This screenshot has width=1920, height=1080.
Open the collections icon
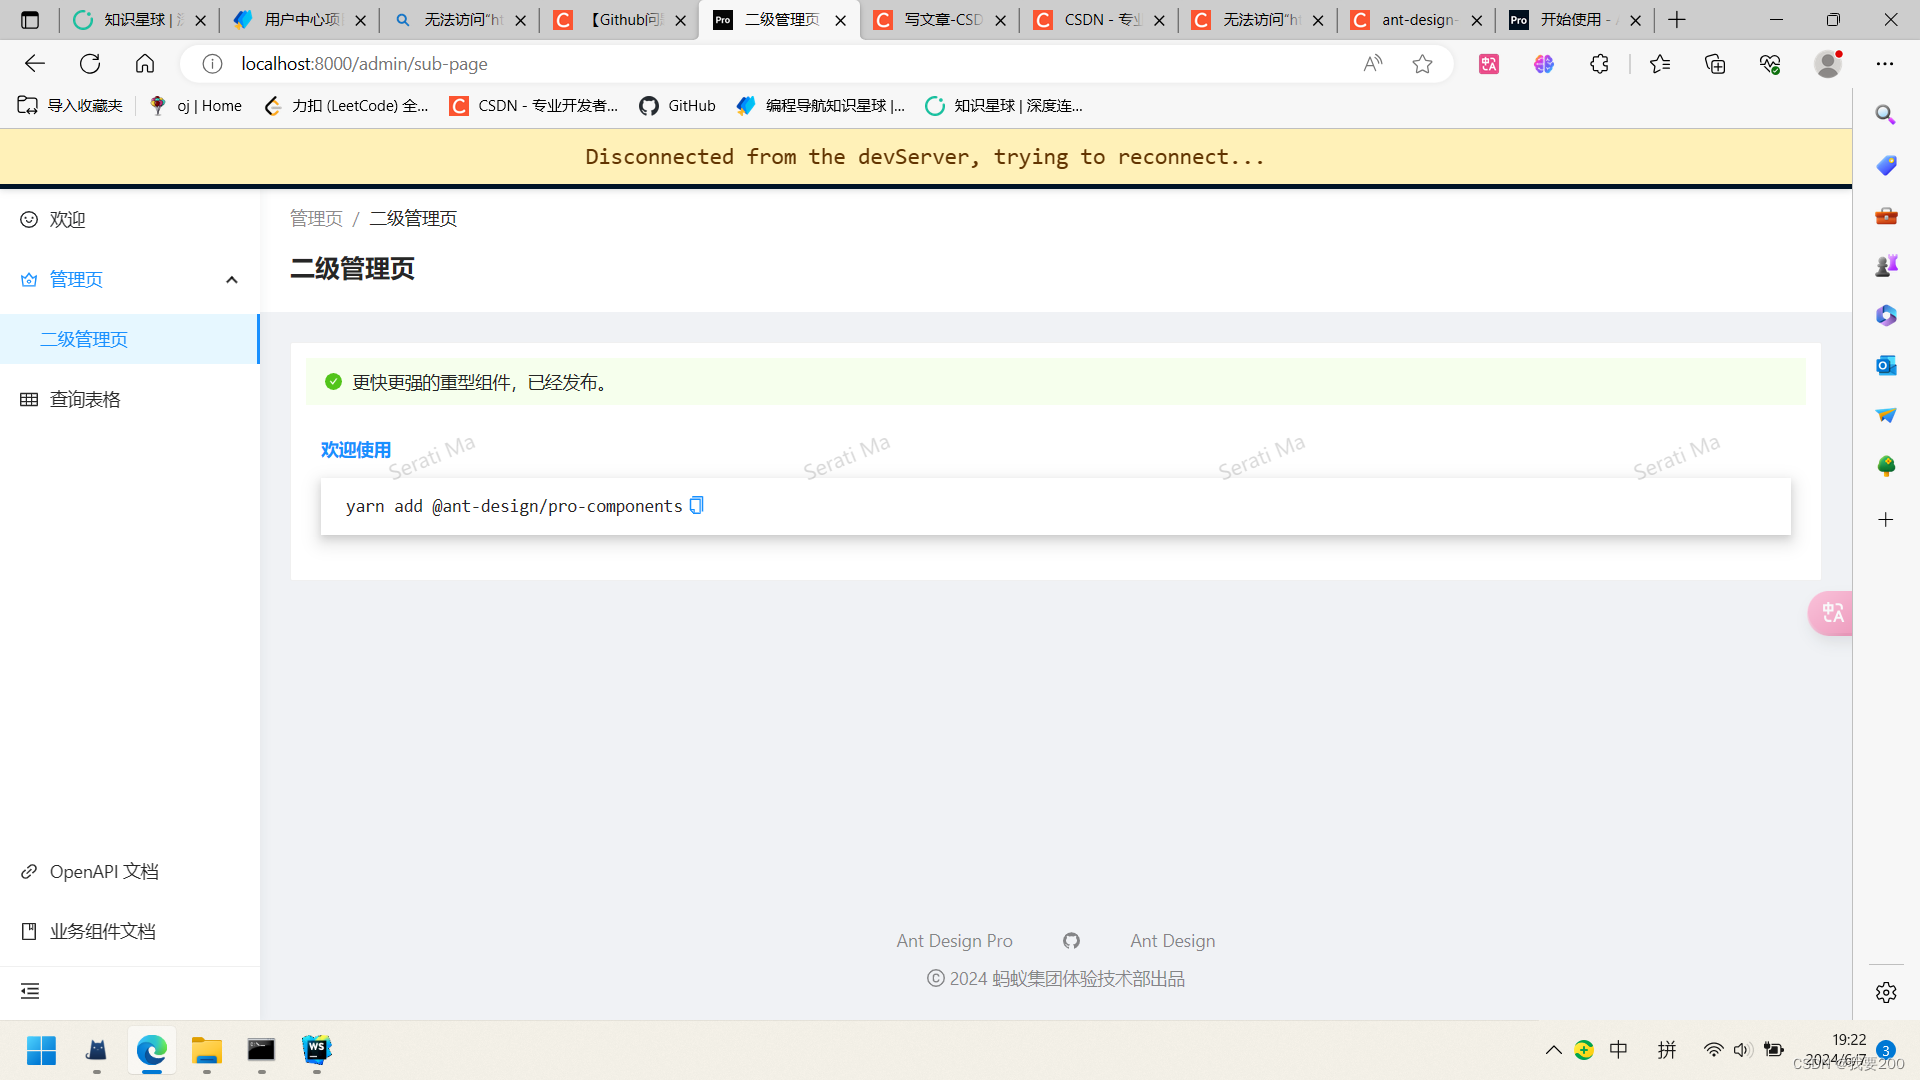tap(1715, 64)
